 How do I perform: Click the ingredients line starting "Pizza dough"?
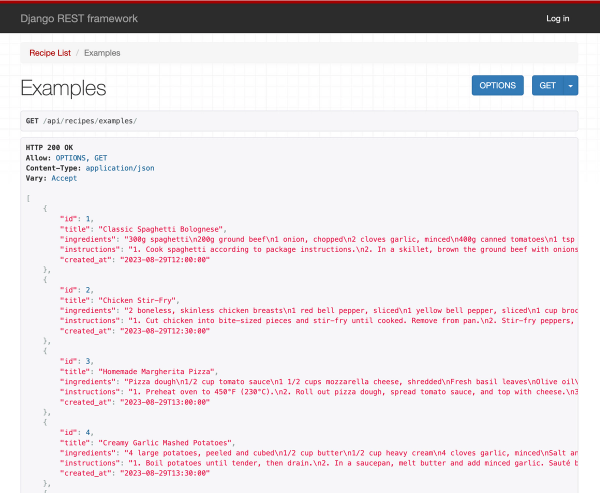(319, 382)
